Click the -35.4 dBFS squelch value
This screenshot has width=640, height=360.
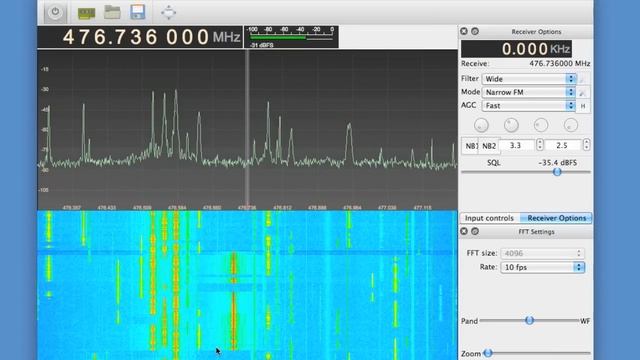558,163
